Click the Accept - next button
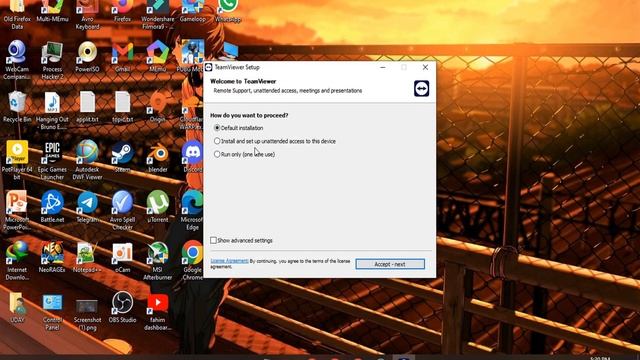This screenshot has width=640, height=360. [x=390, y=264]
